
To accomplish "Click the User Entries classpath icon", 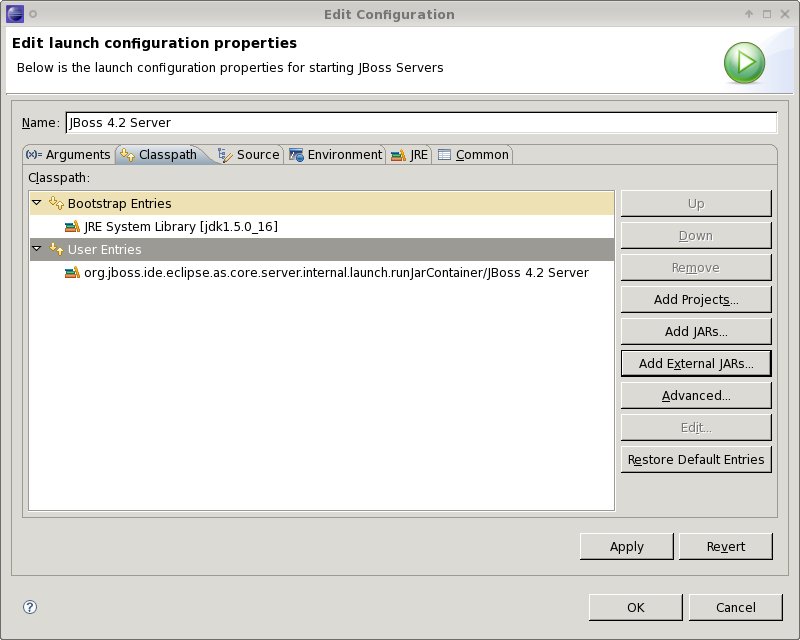I will point(56,249).
